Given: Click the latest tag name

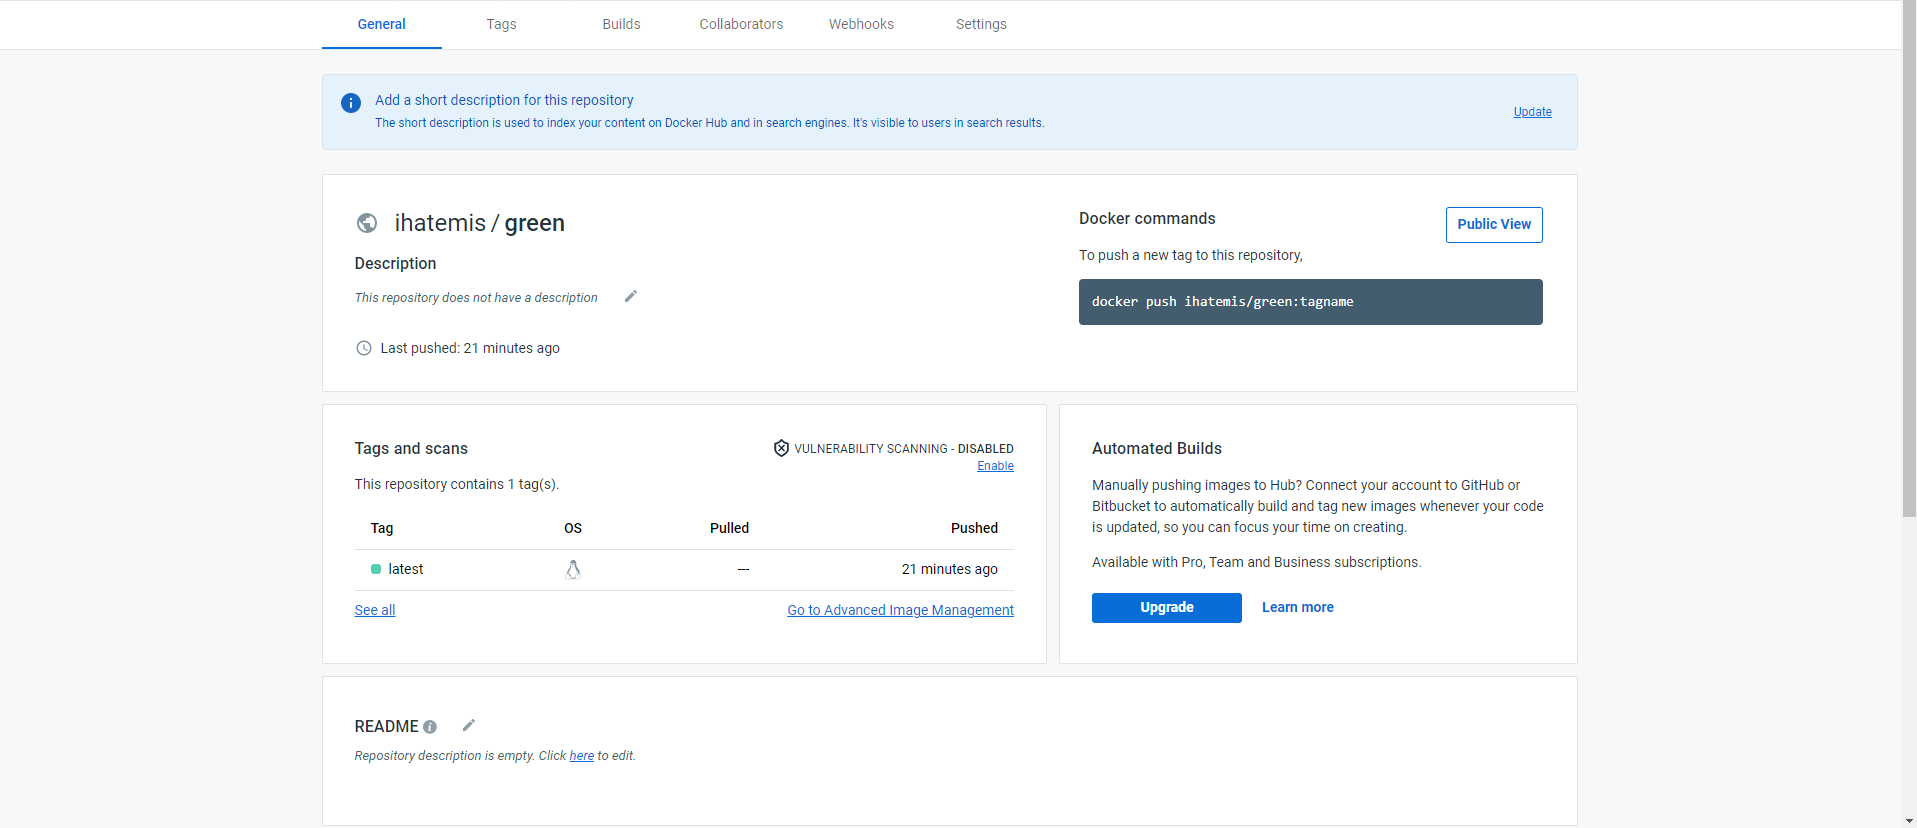Looking at the screenshot, I should tap(406, 569).
